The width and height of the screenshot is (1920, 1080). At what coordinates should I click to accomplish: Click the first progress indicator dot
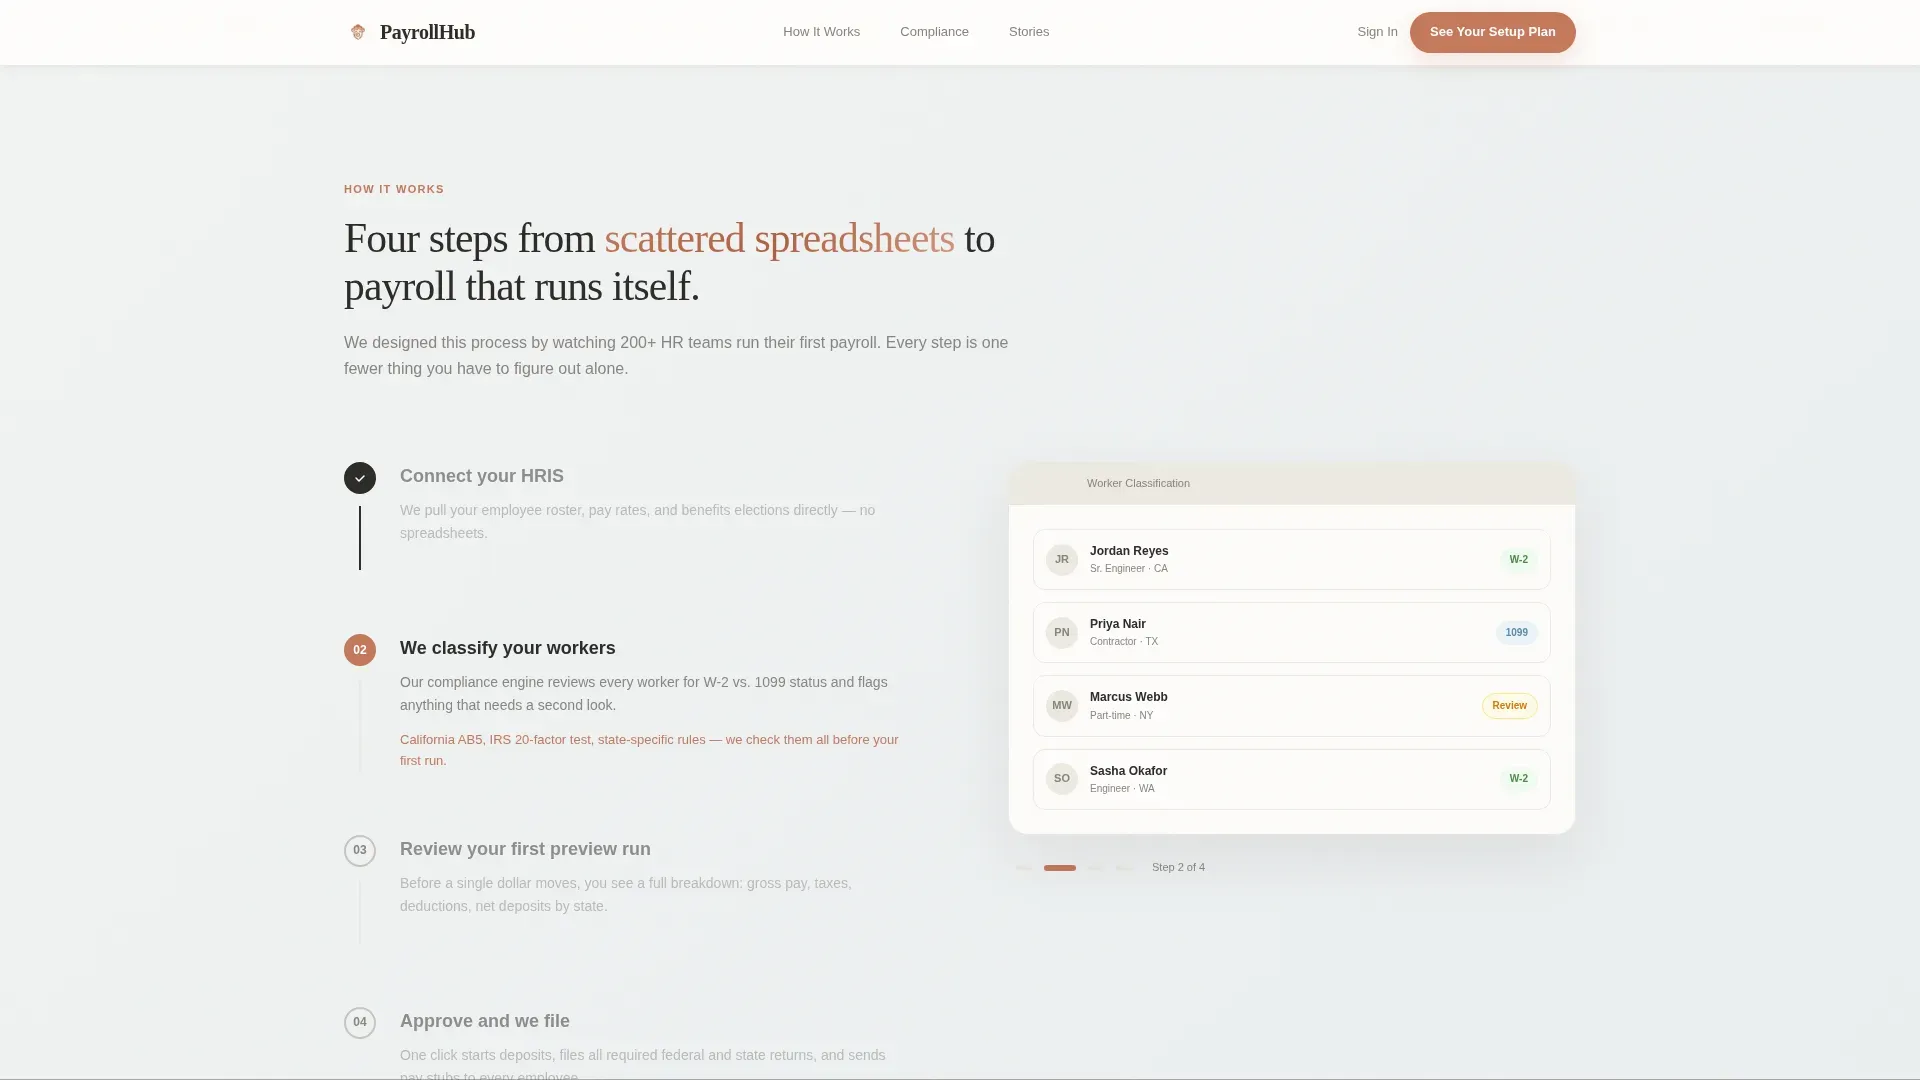pyautogui.click(x=1024, y=868)
